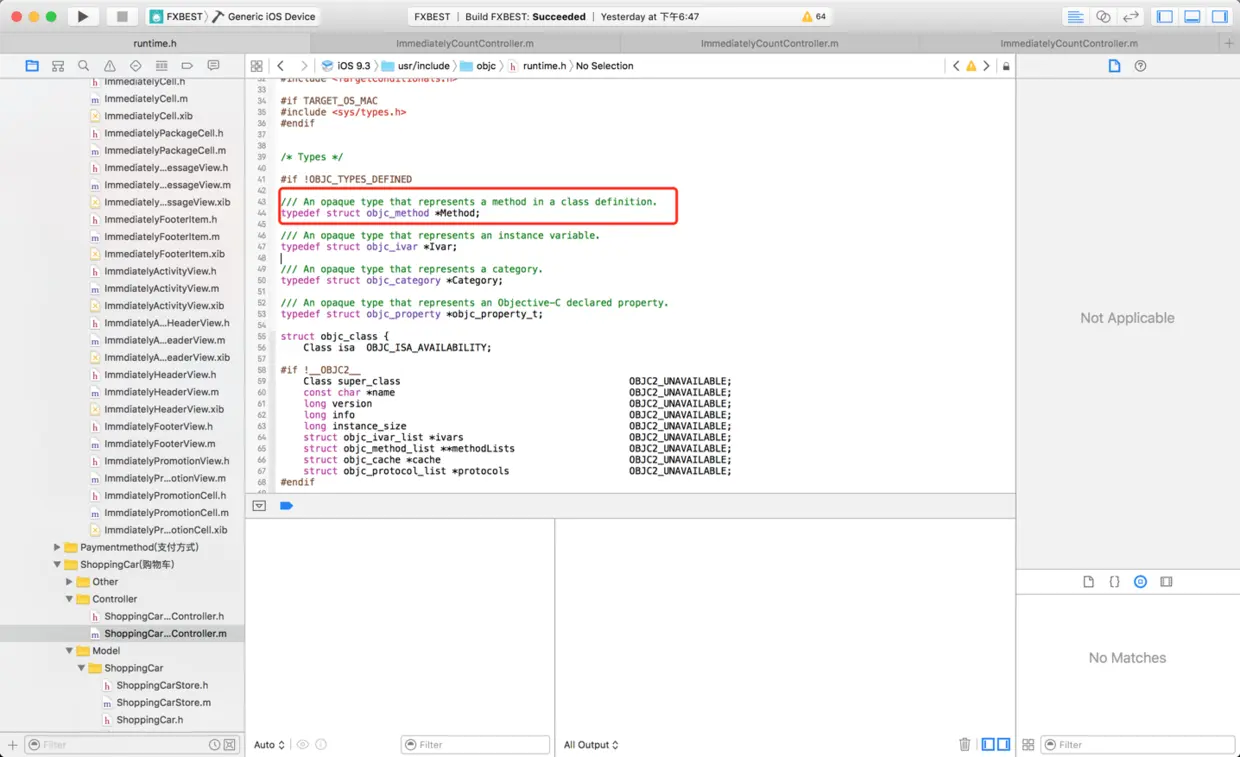Toggle the variables view pane
The image size is (1240, 757).
pyautogui.click(x=988, y=744)
